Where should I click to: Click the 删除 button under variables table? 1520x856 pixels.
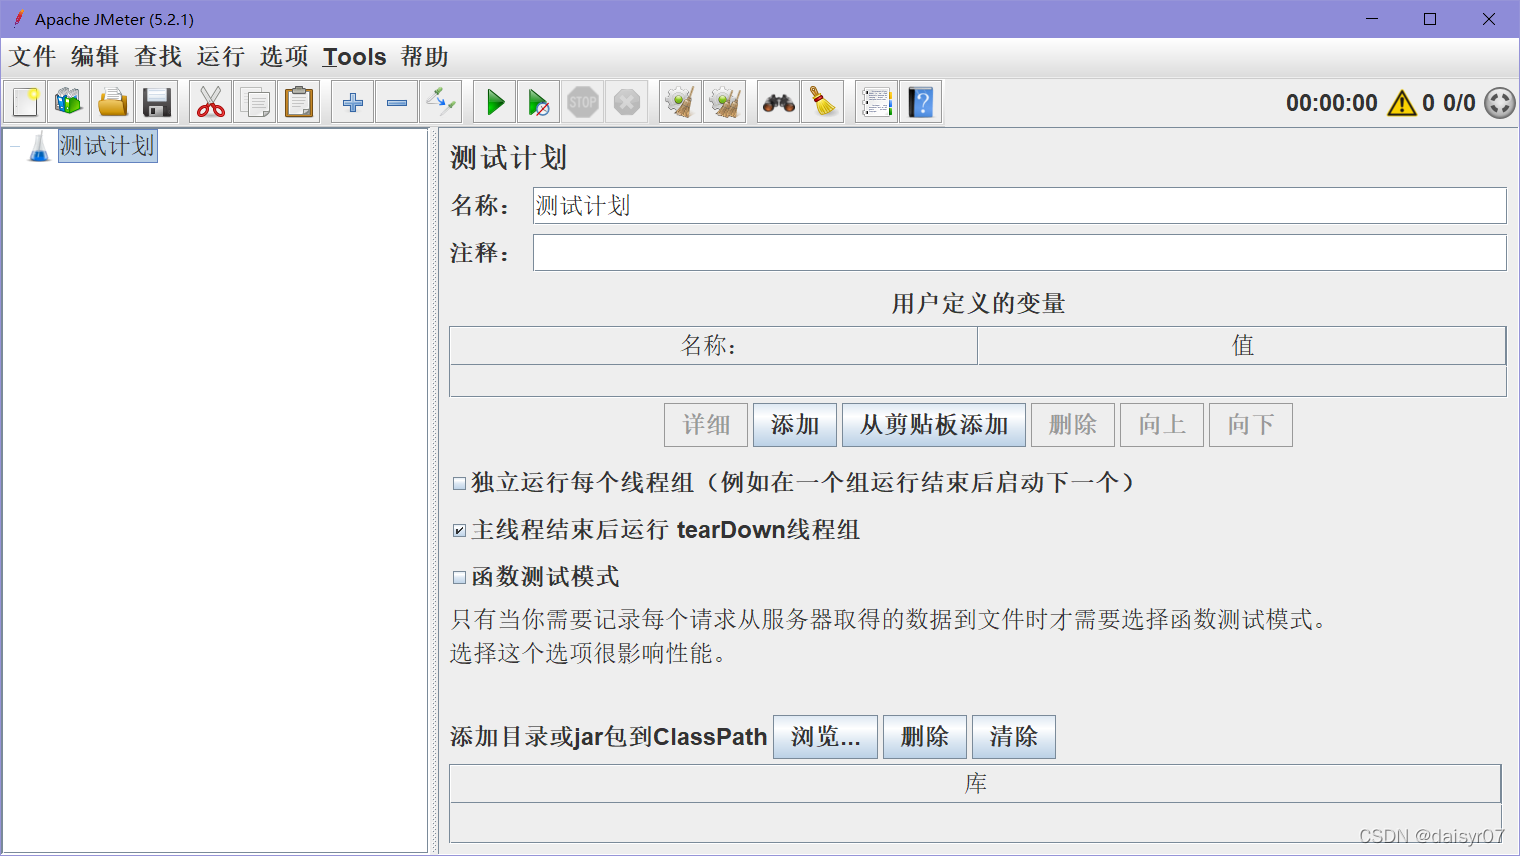point(1073,425)
